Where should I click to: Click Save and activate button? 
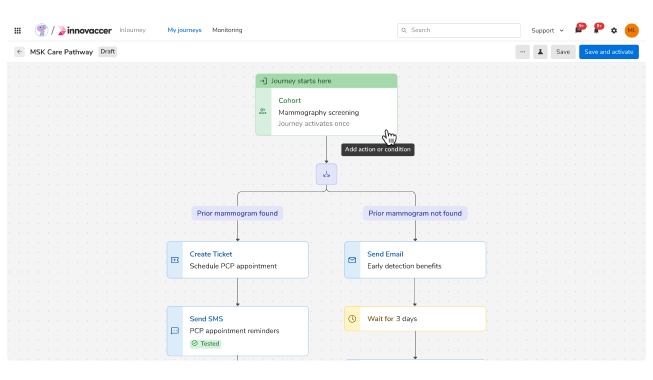pos(608,52)
